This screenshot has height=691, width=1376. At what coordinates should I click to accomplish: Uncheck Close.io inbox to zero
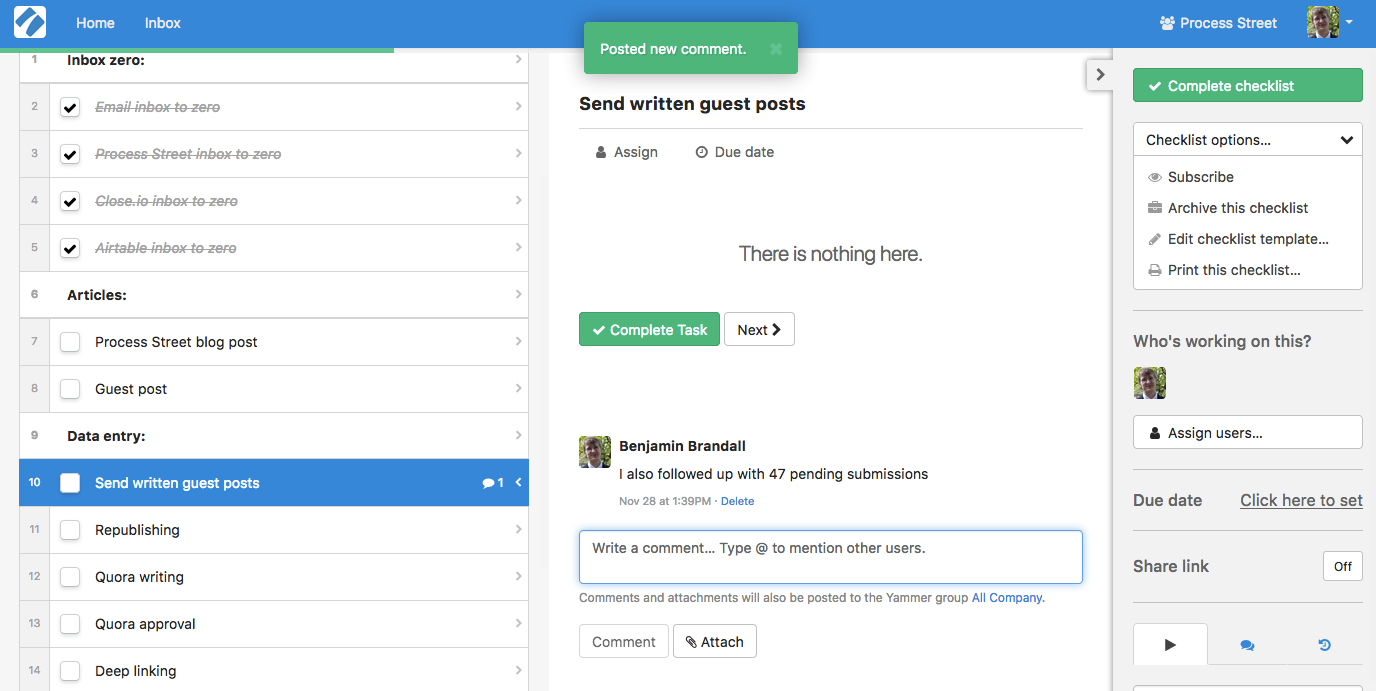coord(70,201)
